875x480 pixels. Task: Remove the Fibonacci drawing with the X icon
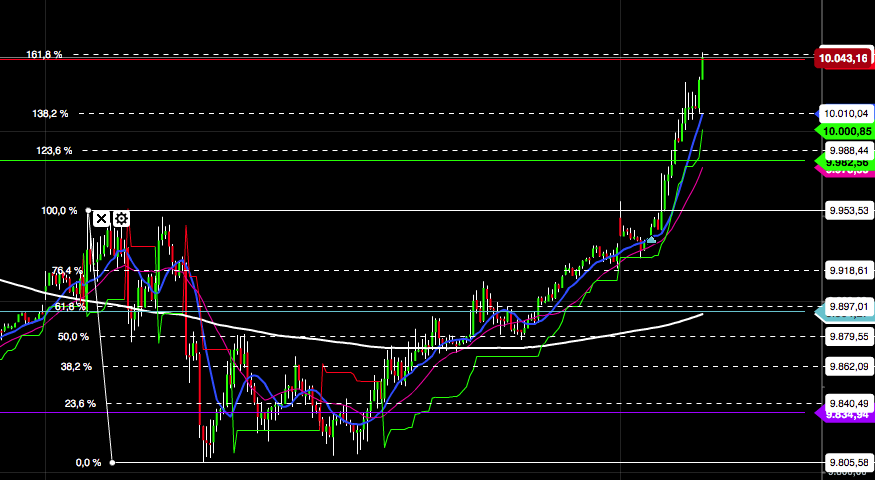pyautogui.click(x=101, y=218)
